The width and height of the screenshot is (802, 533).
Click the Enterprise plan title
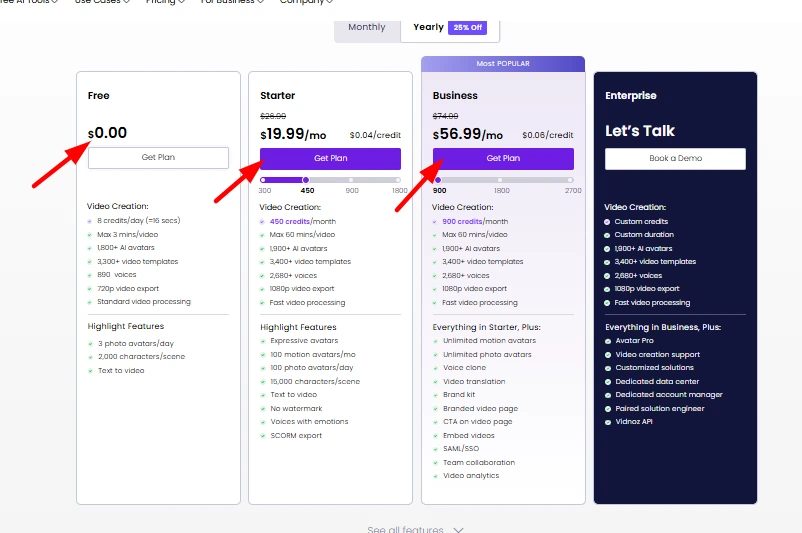pyautogui.click(x=631, y=96)
